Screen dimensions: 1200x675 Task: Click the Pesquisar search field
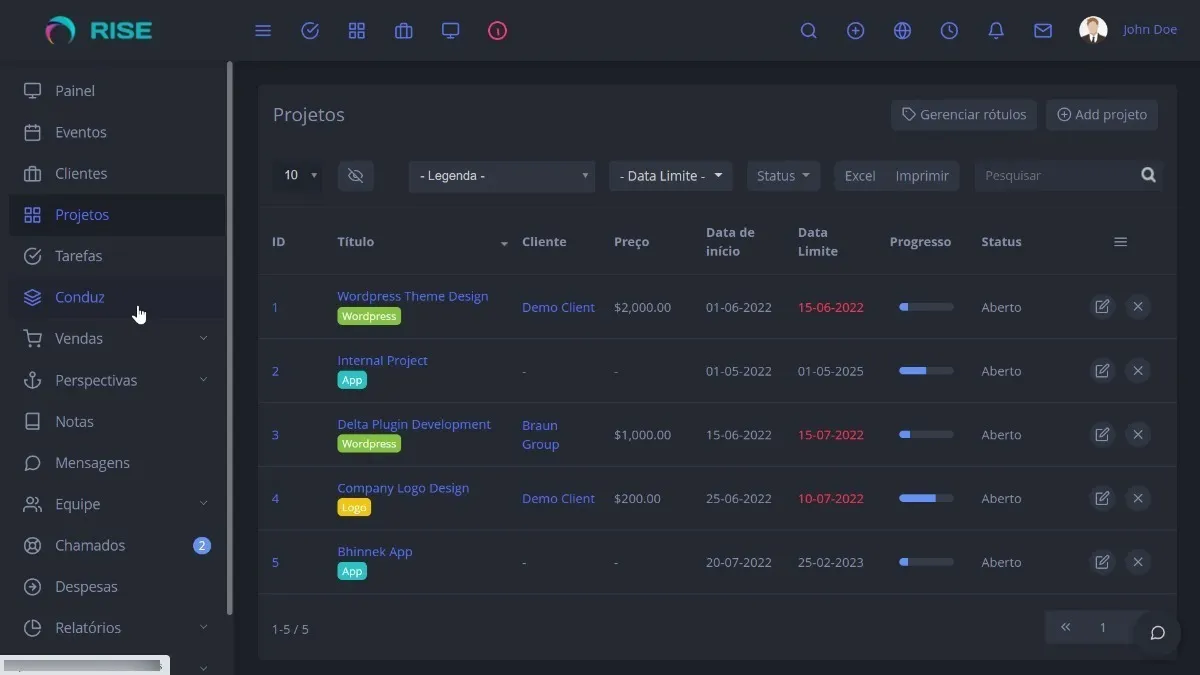click(1055, 176)
